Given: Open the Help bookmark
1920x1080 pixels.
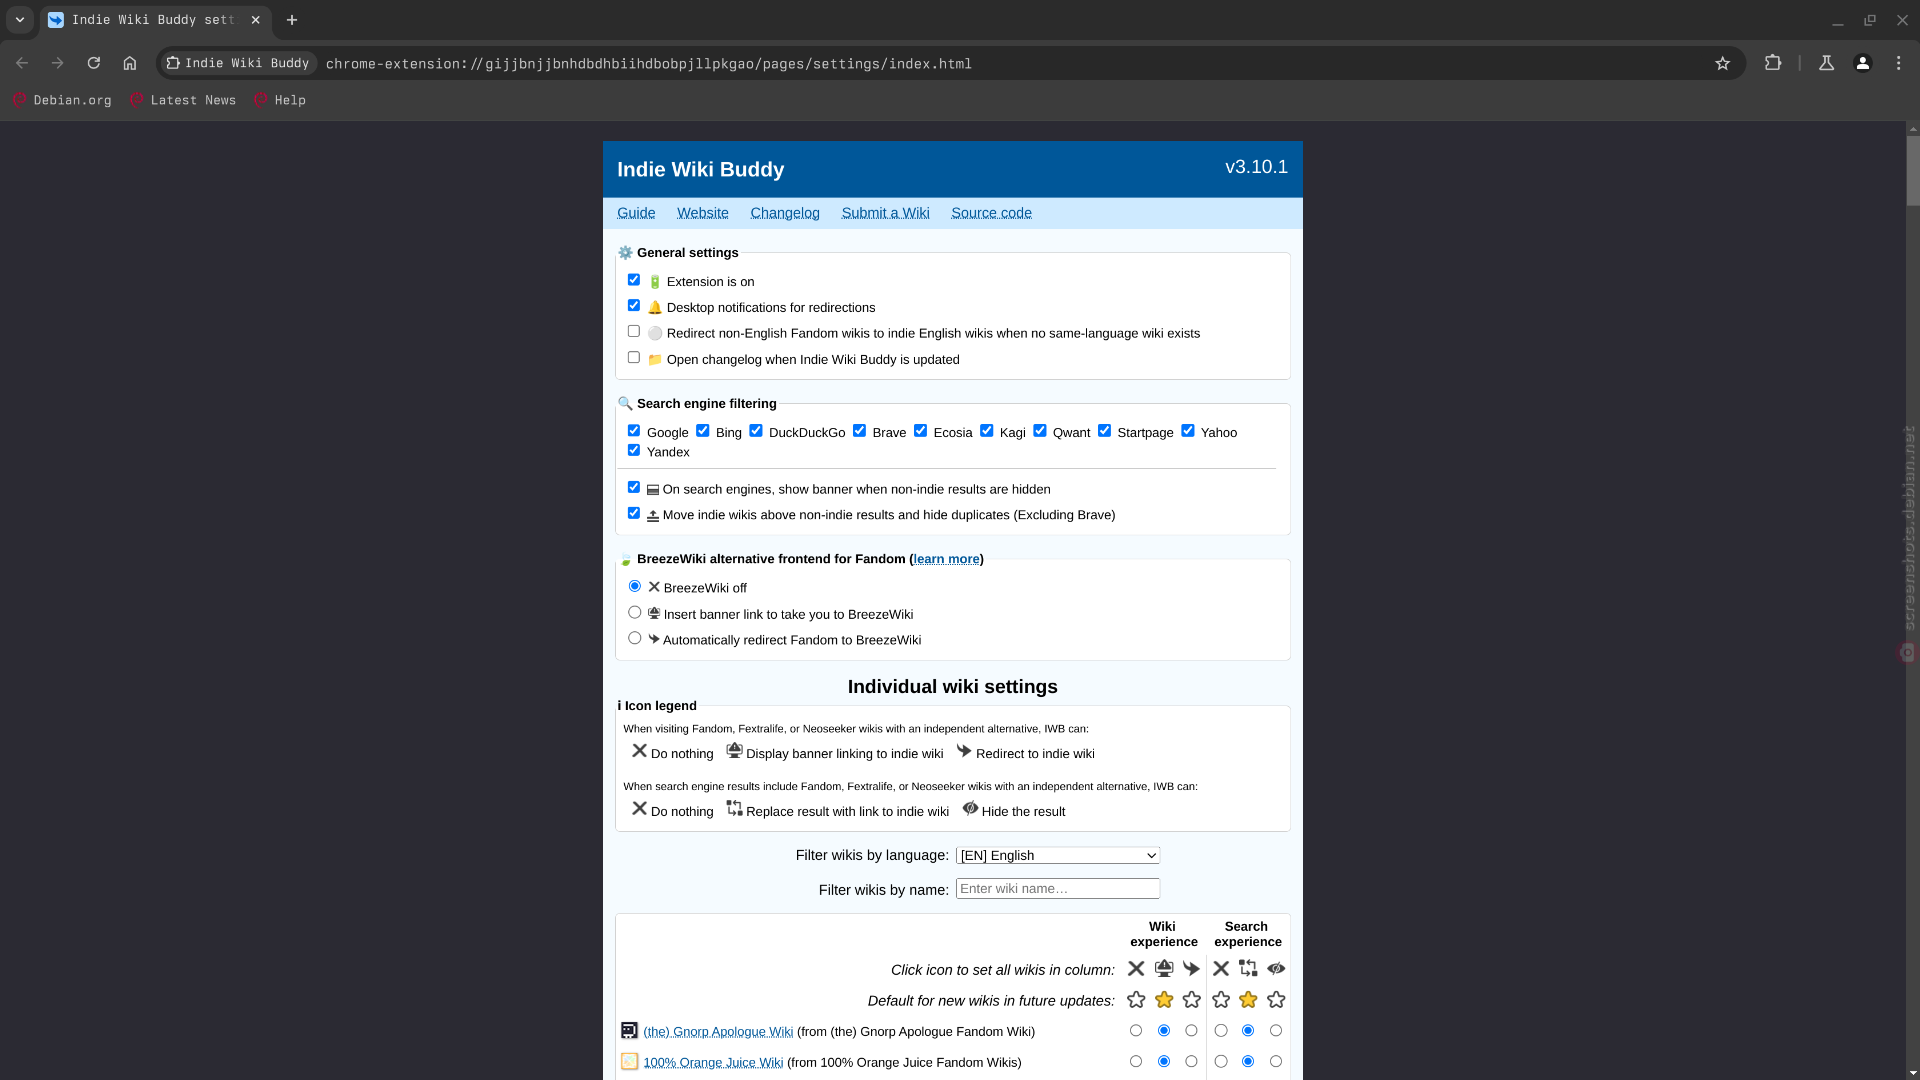Looking at the screenshot, I should 280,100.
